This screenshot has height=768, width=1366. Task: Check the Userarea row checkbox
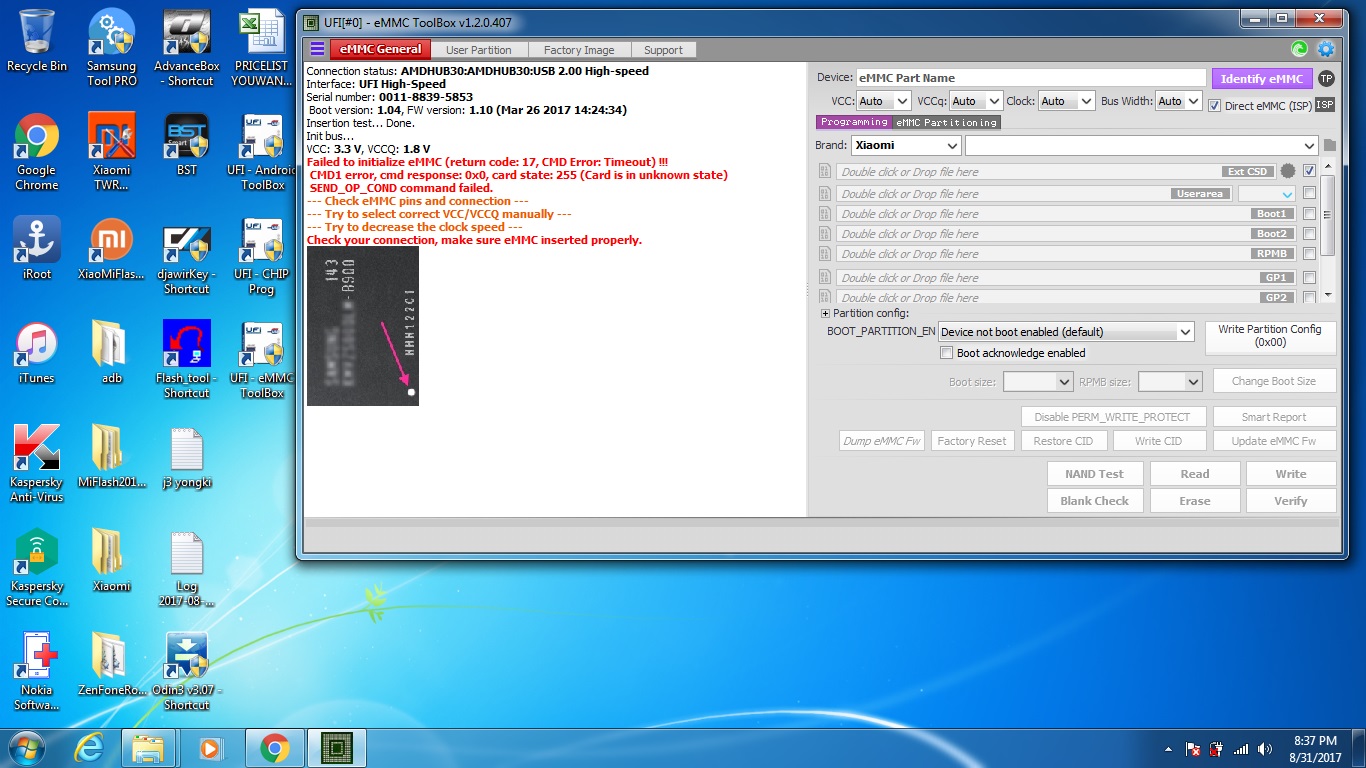point(1309,193)
